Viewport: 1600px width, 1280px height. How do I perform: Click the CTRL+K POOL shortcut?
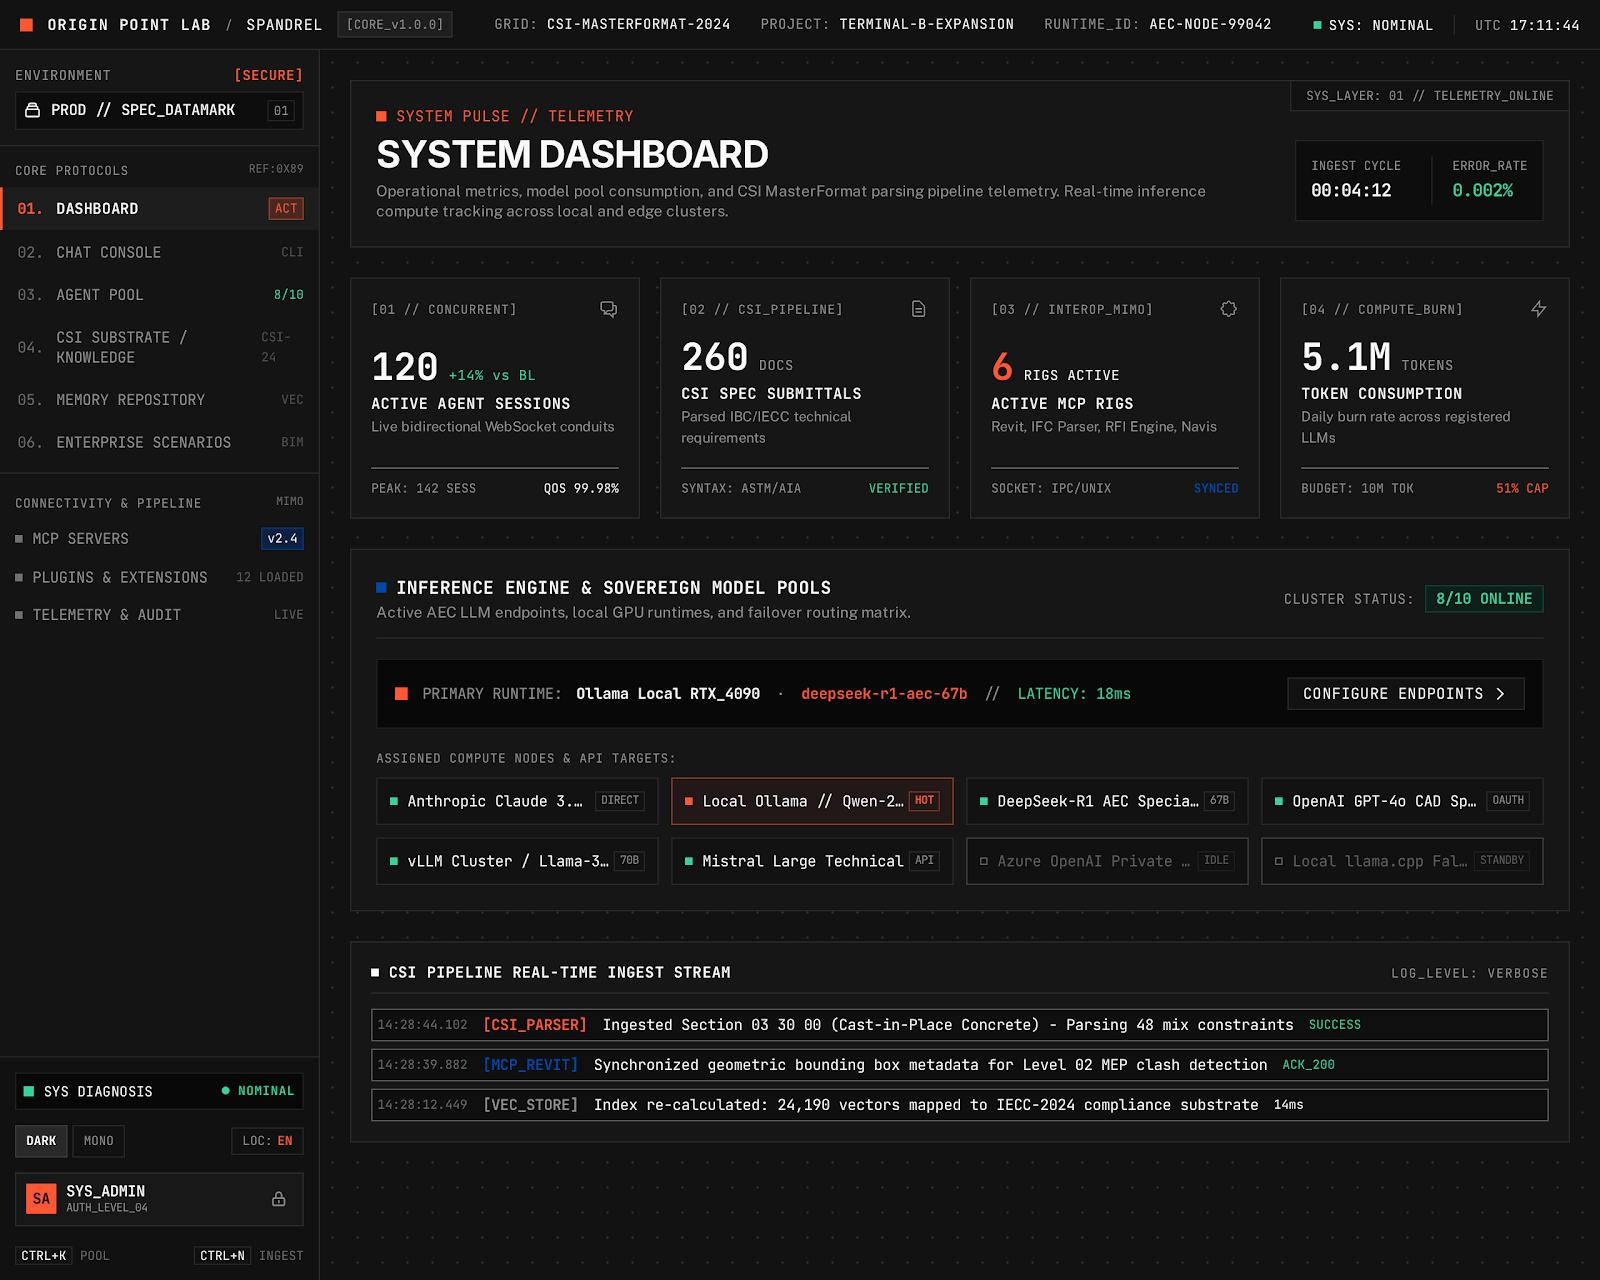[64, 1256]
